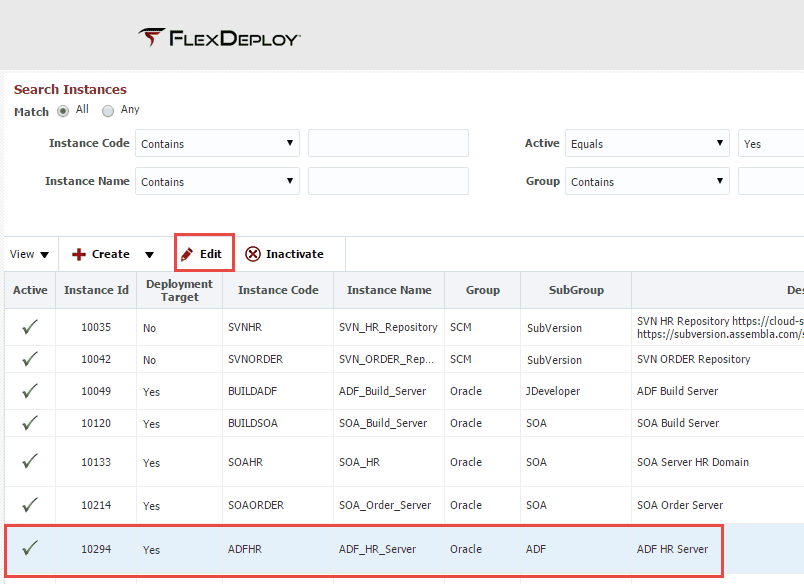Click the Instance Code search text field
Screen dimensions: 804x584
388,143
